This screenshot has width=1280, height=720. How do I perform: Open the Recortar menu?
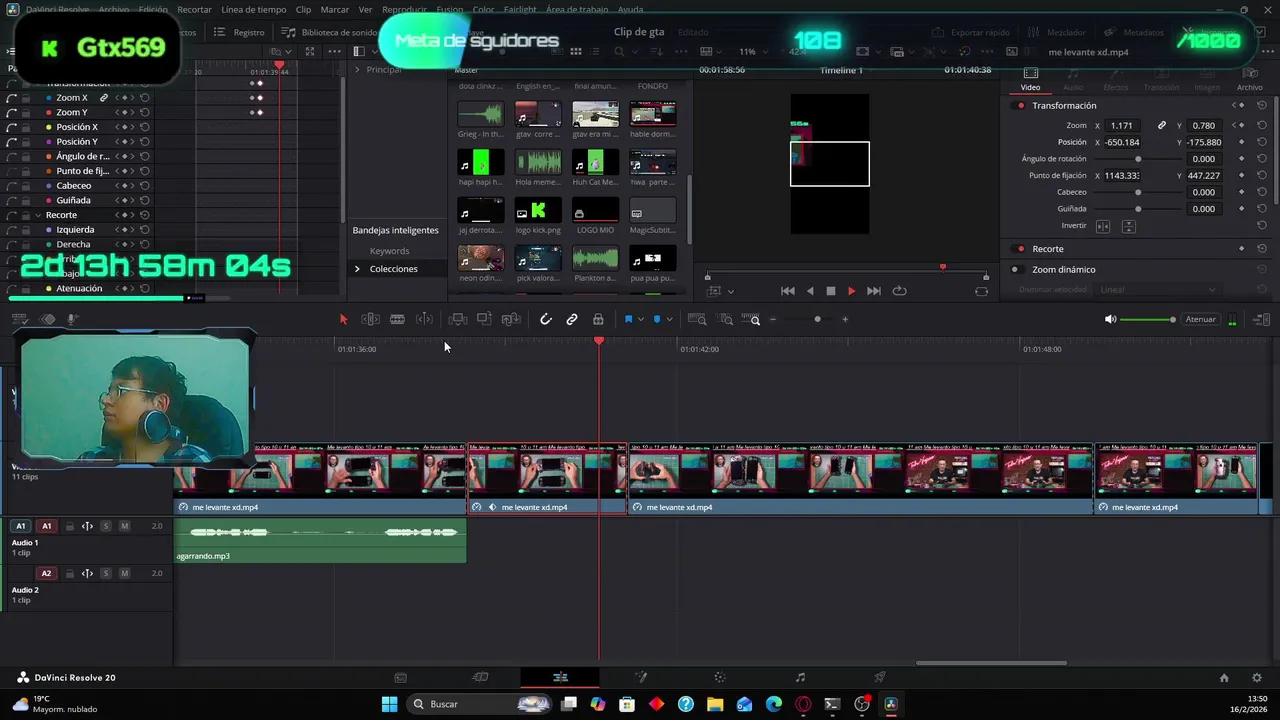(x=194, y=9)
